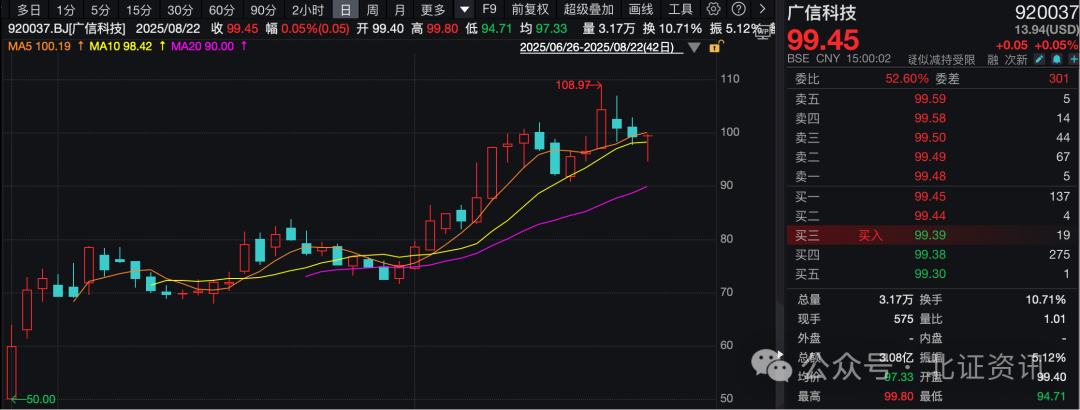The height and width of the screenshot is (410, 1080).
Task: Select the 5分 period
Action: (101, 10)
